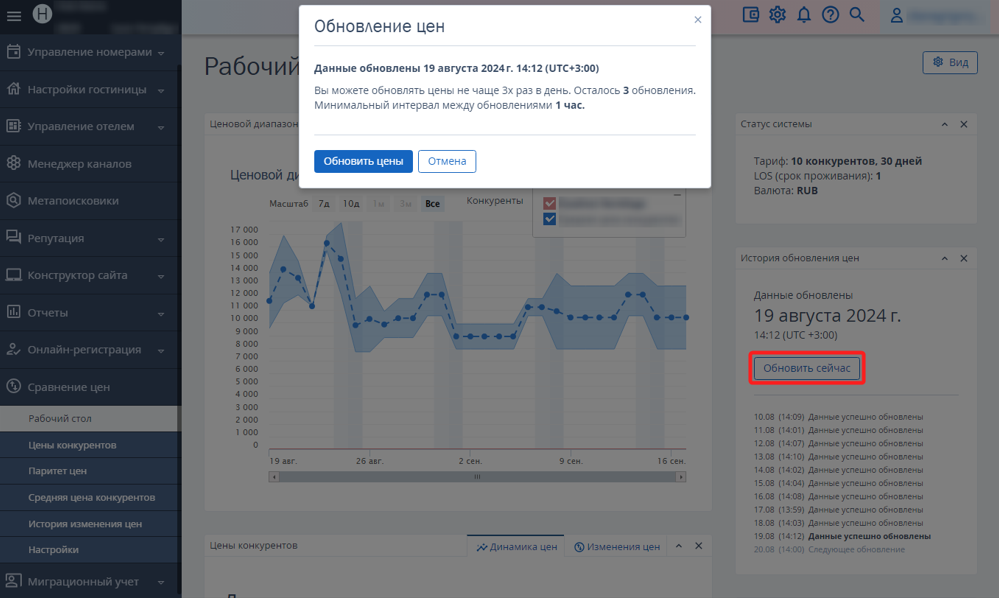Toggle the red competitor checkbox in the legend
The image size is (999, 598).
tap(550, 203)
